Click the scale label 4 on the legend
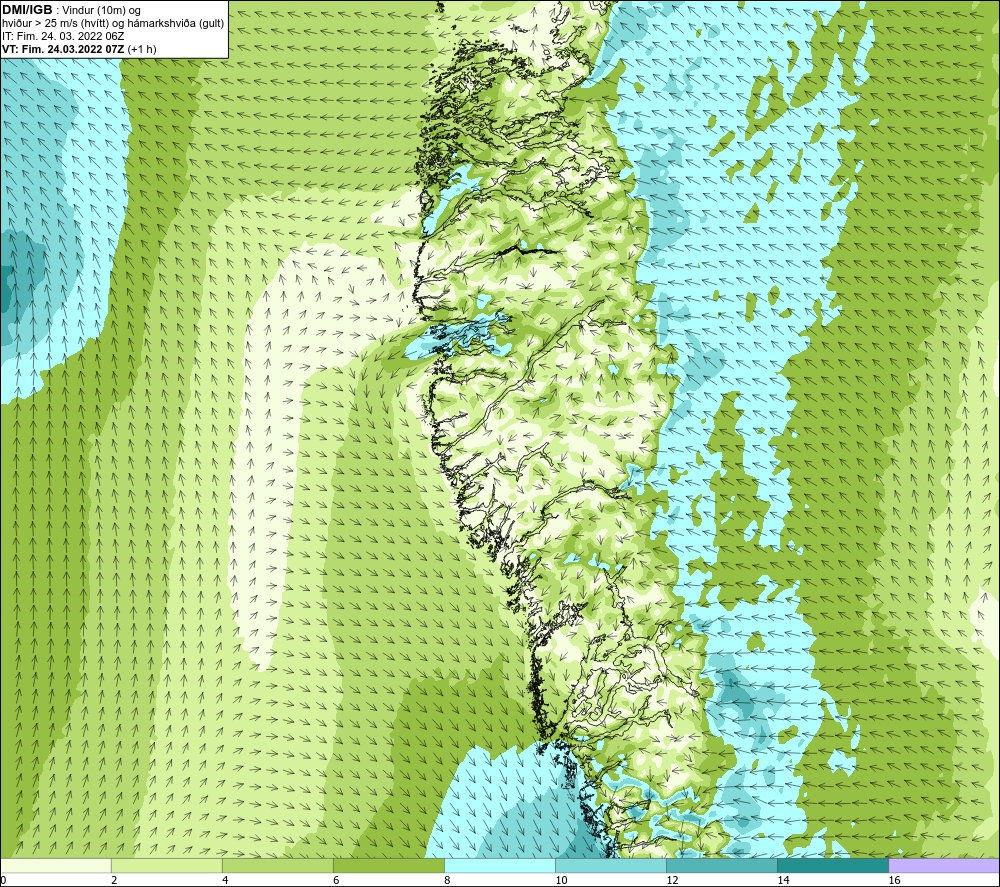The width and height of the screenshot is (1000, 887). tap(225, 881)
